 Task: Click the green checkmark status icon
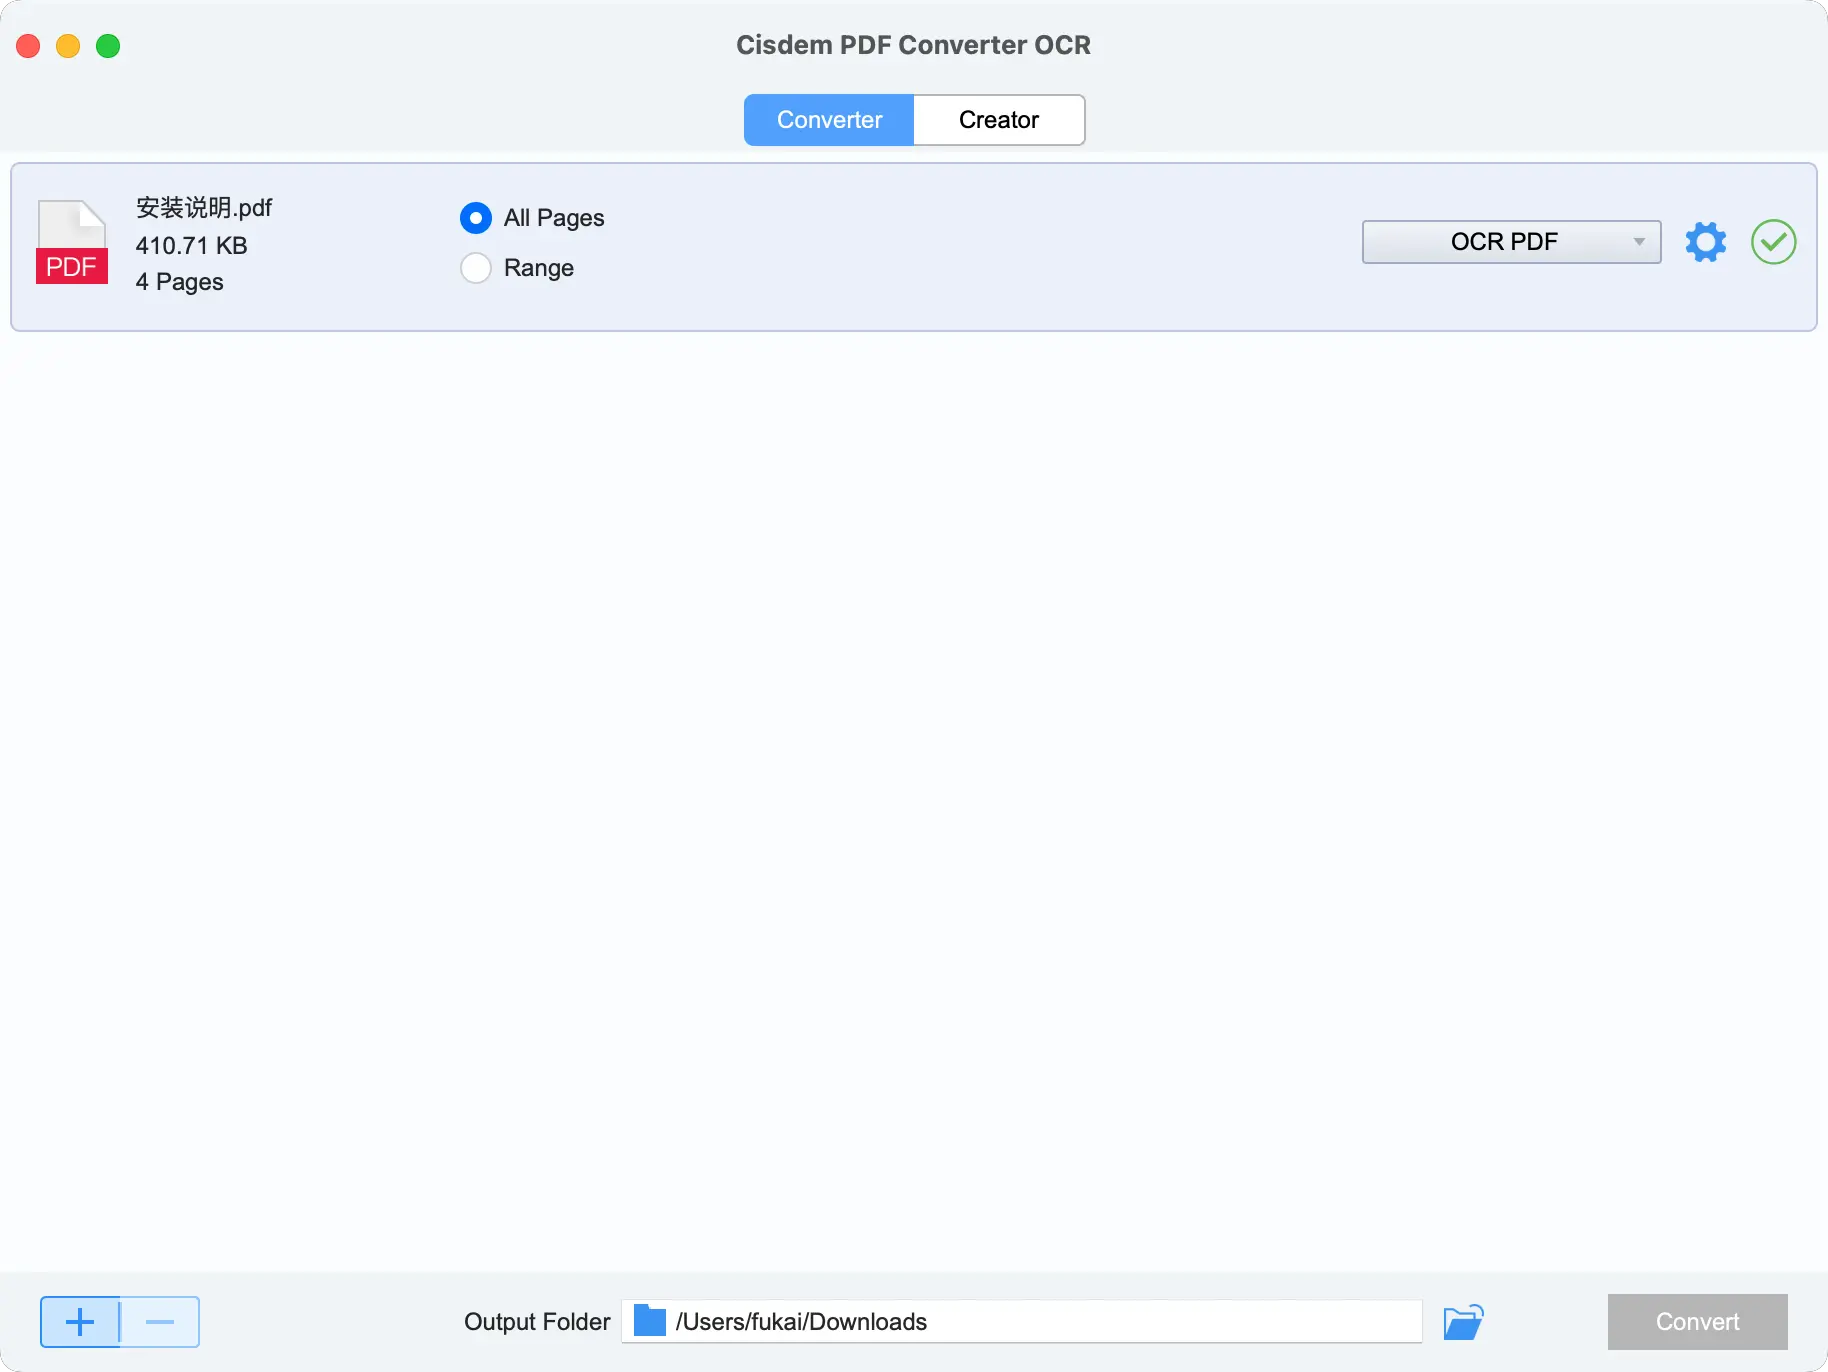coord(1773,242)
